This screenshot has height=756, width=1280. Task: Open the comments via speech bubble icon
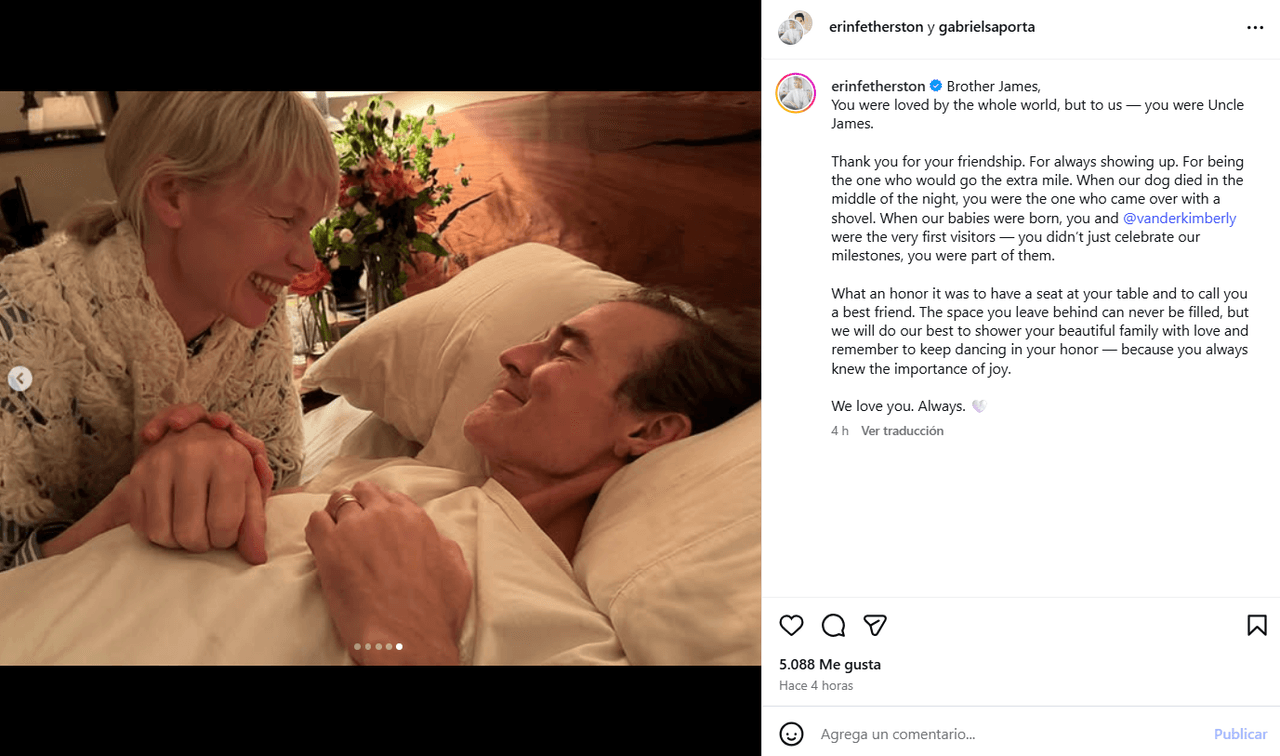tap(833, 625)
